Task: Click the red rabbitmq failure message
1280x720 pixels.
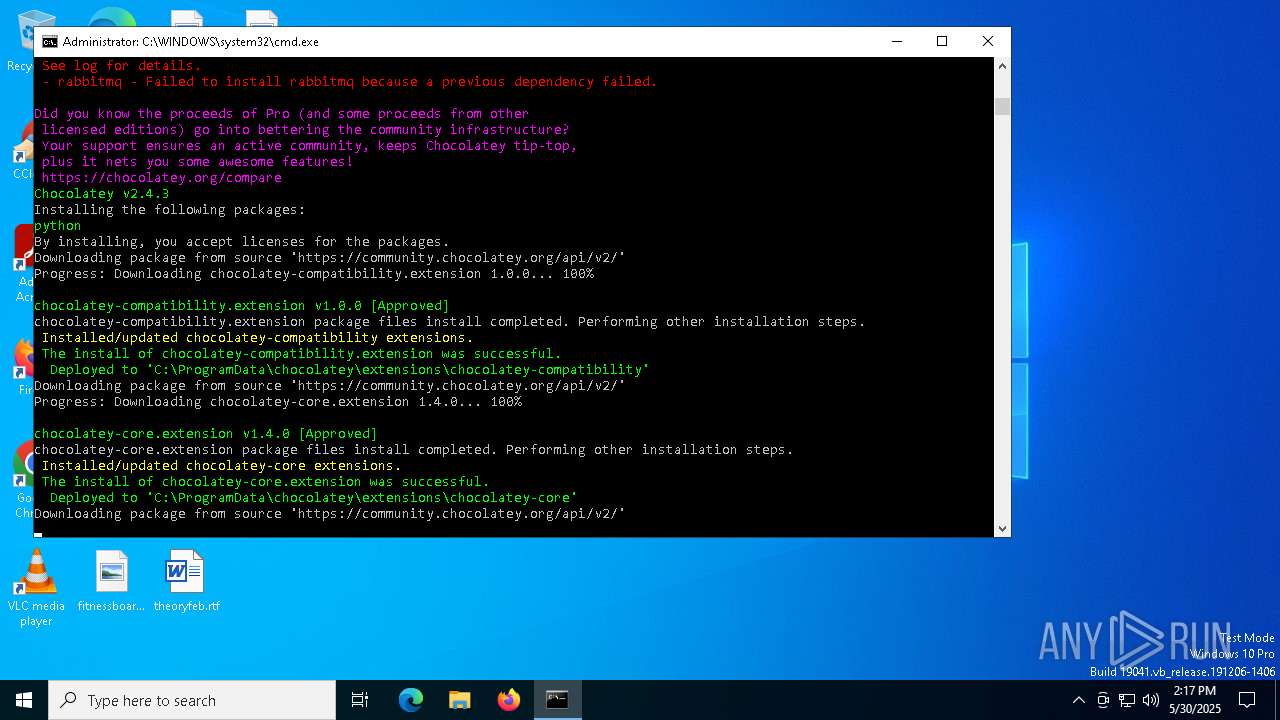Action: click(349, 81)
